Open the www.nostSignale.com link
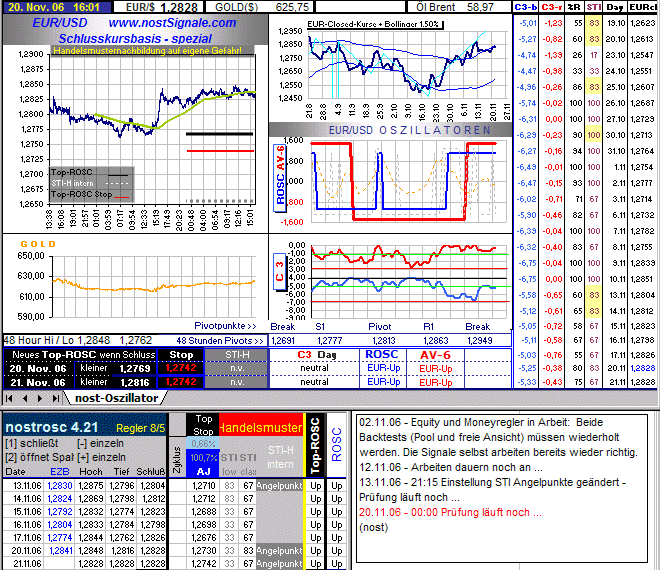Screen dimensions: 660x570 [172, 23]
